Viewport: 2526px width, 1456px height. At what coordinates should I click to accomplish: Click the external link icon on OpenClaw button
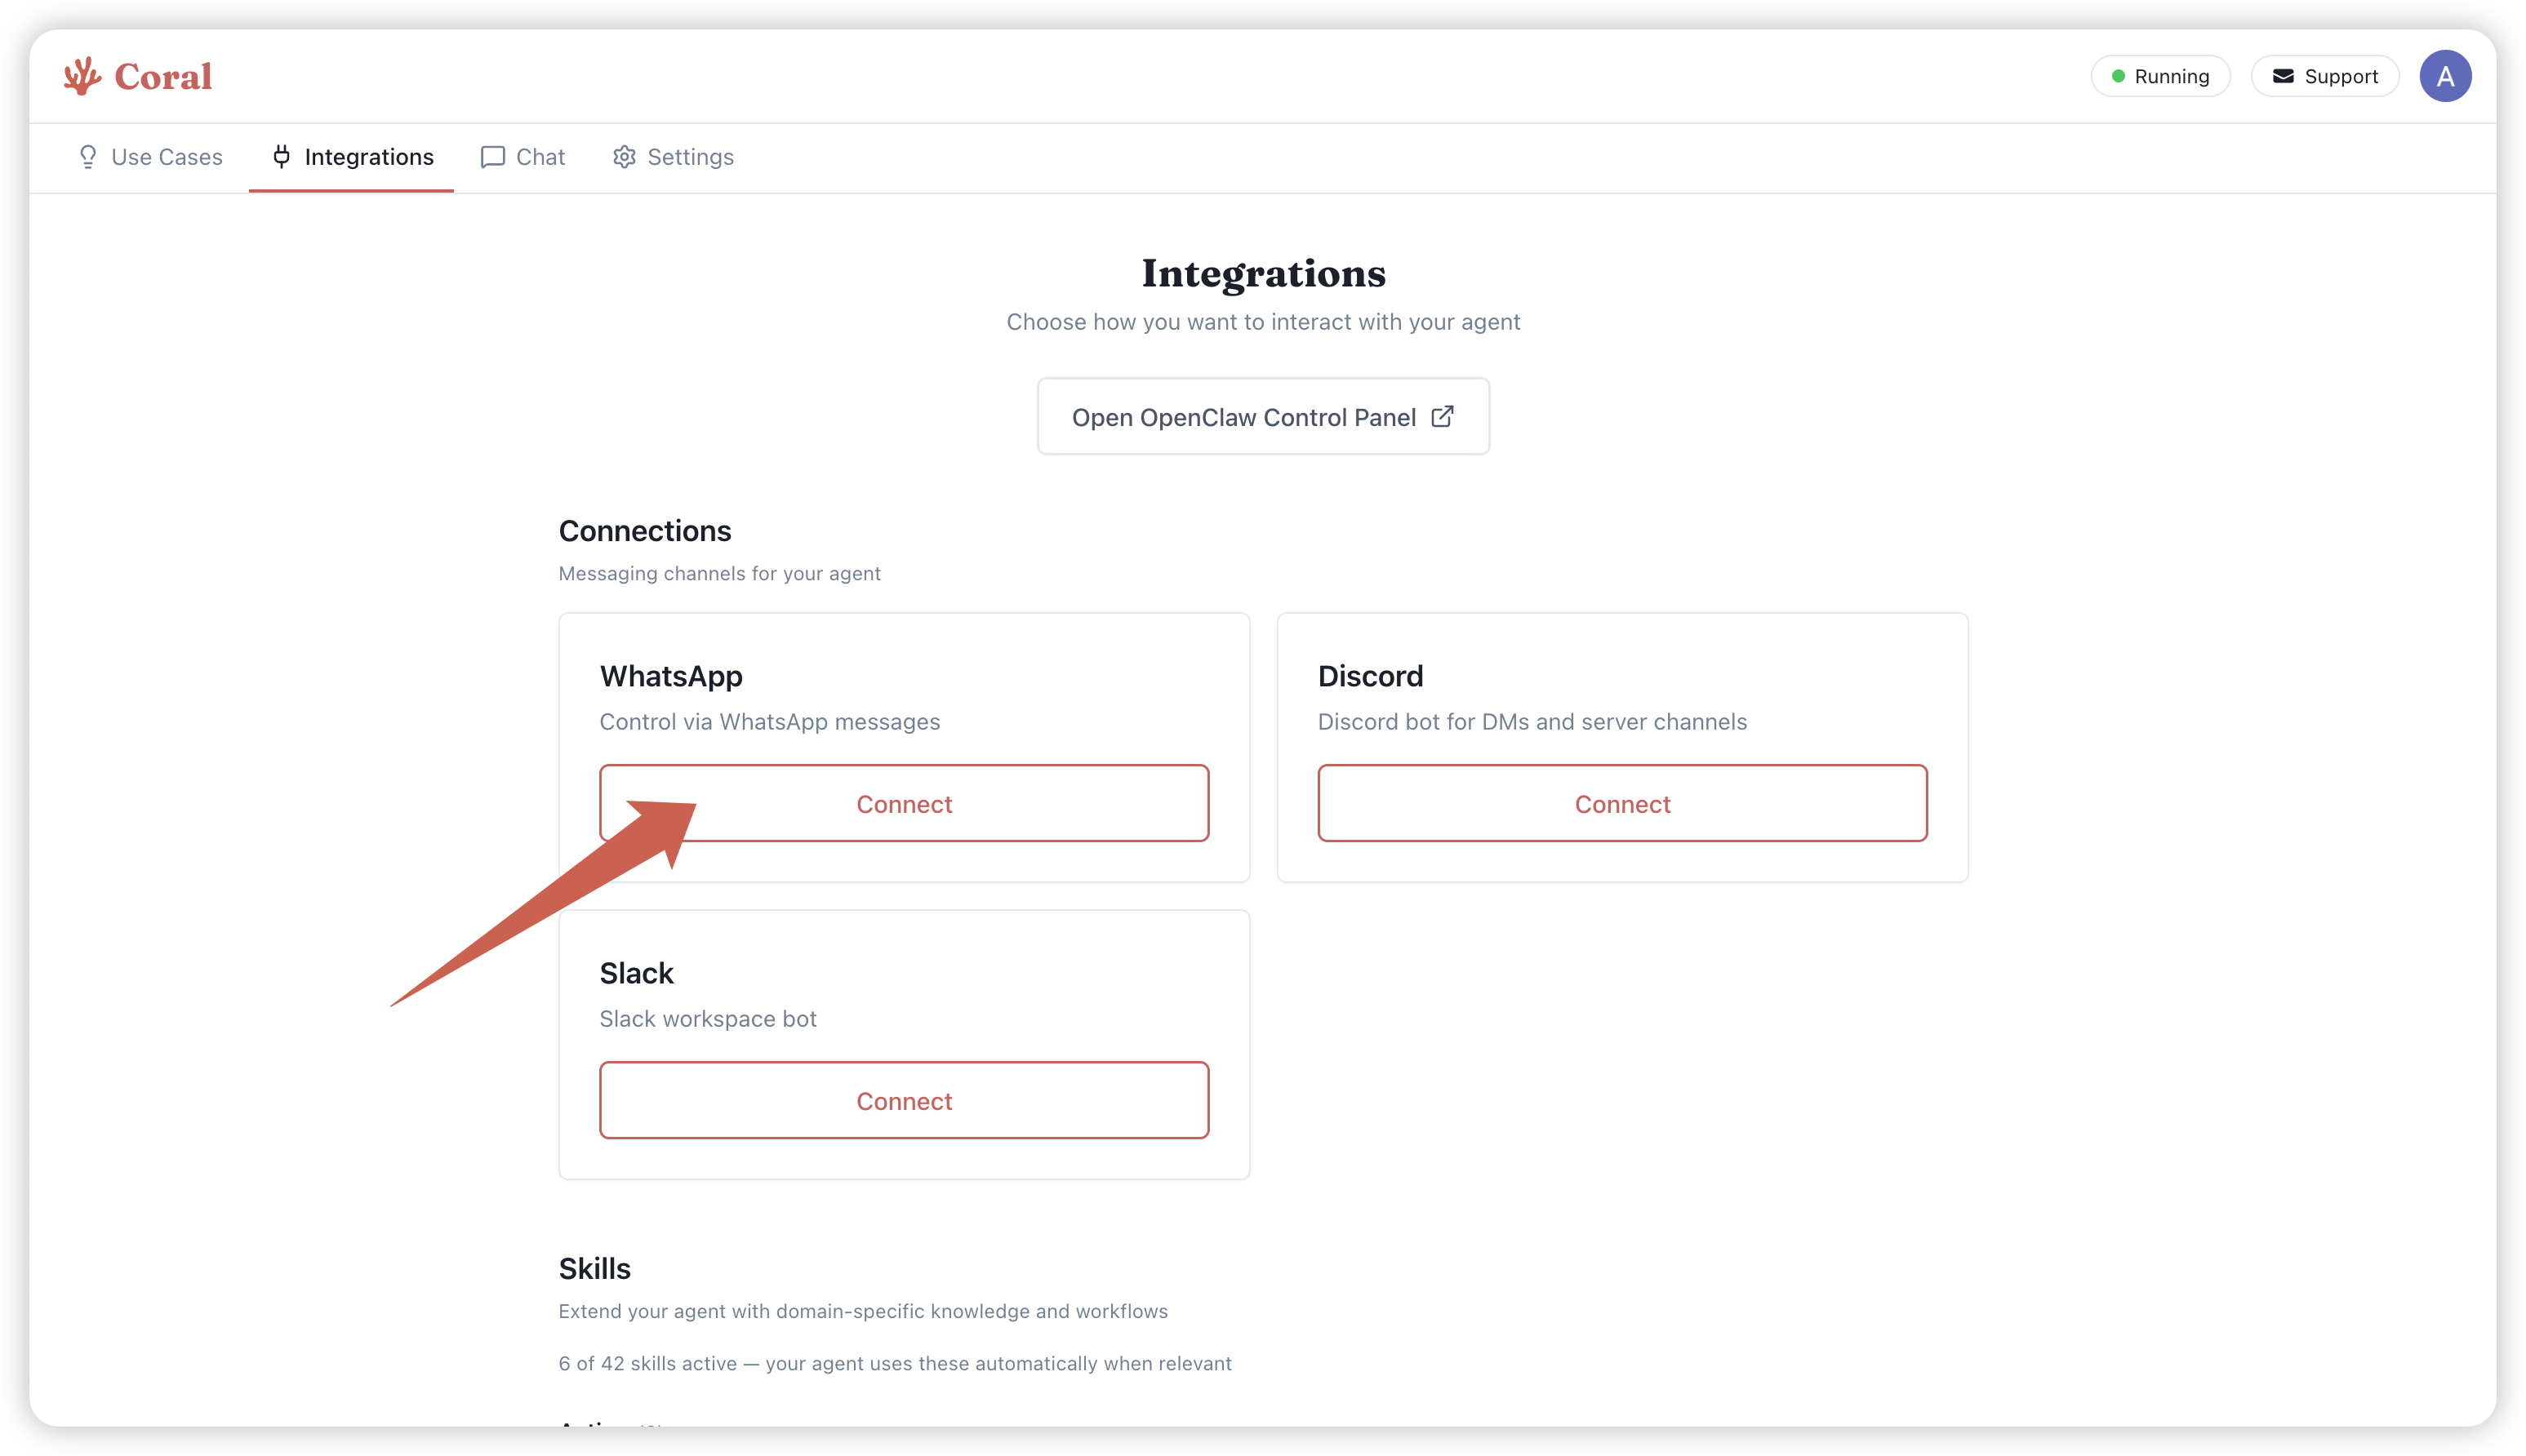click(x=1442, y=416)
